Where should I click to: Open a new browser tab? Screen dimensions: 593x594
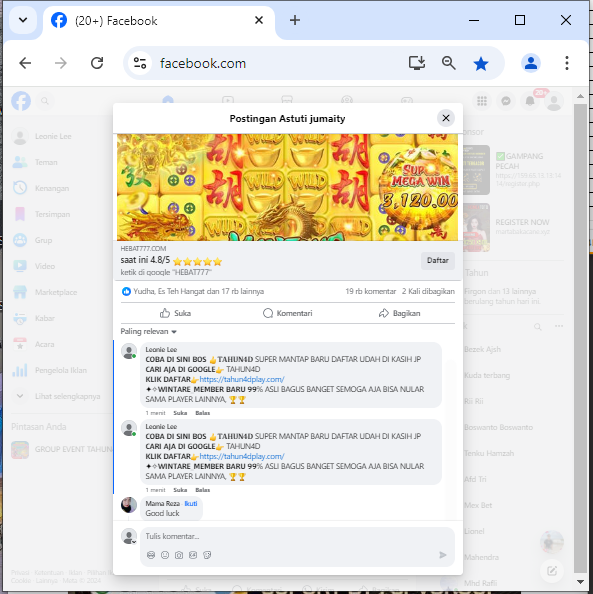pos(295,20)
